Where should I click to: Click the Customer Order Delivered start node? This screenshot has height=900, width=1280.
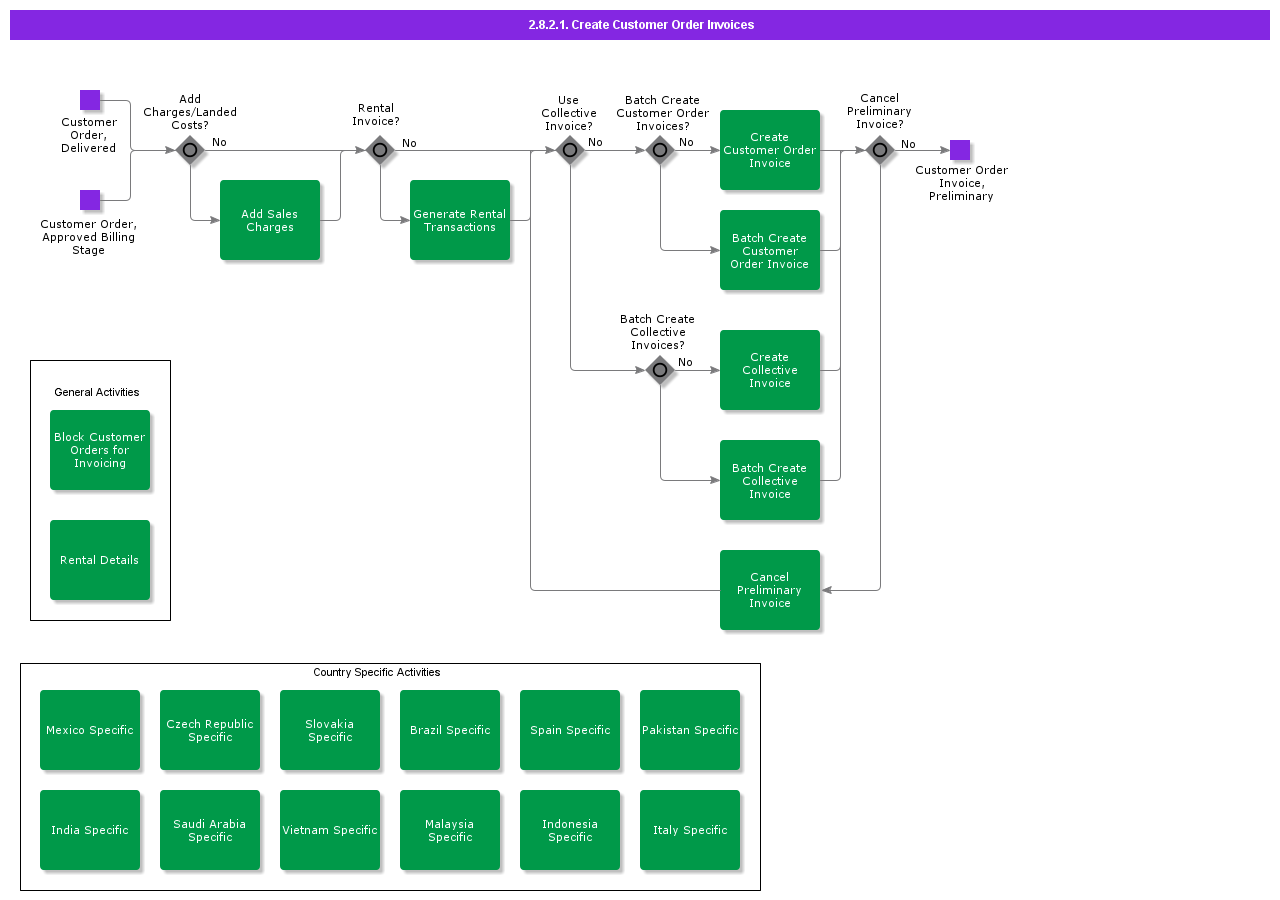[89, 99]
